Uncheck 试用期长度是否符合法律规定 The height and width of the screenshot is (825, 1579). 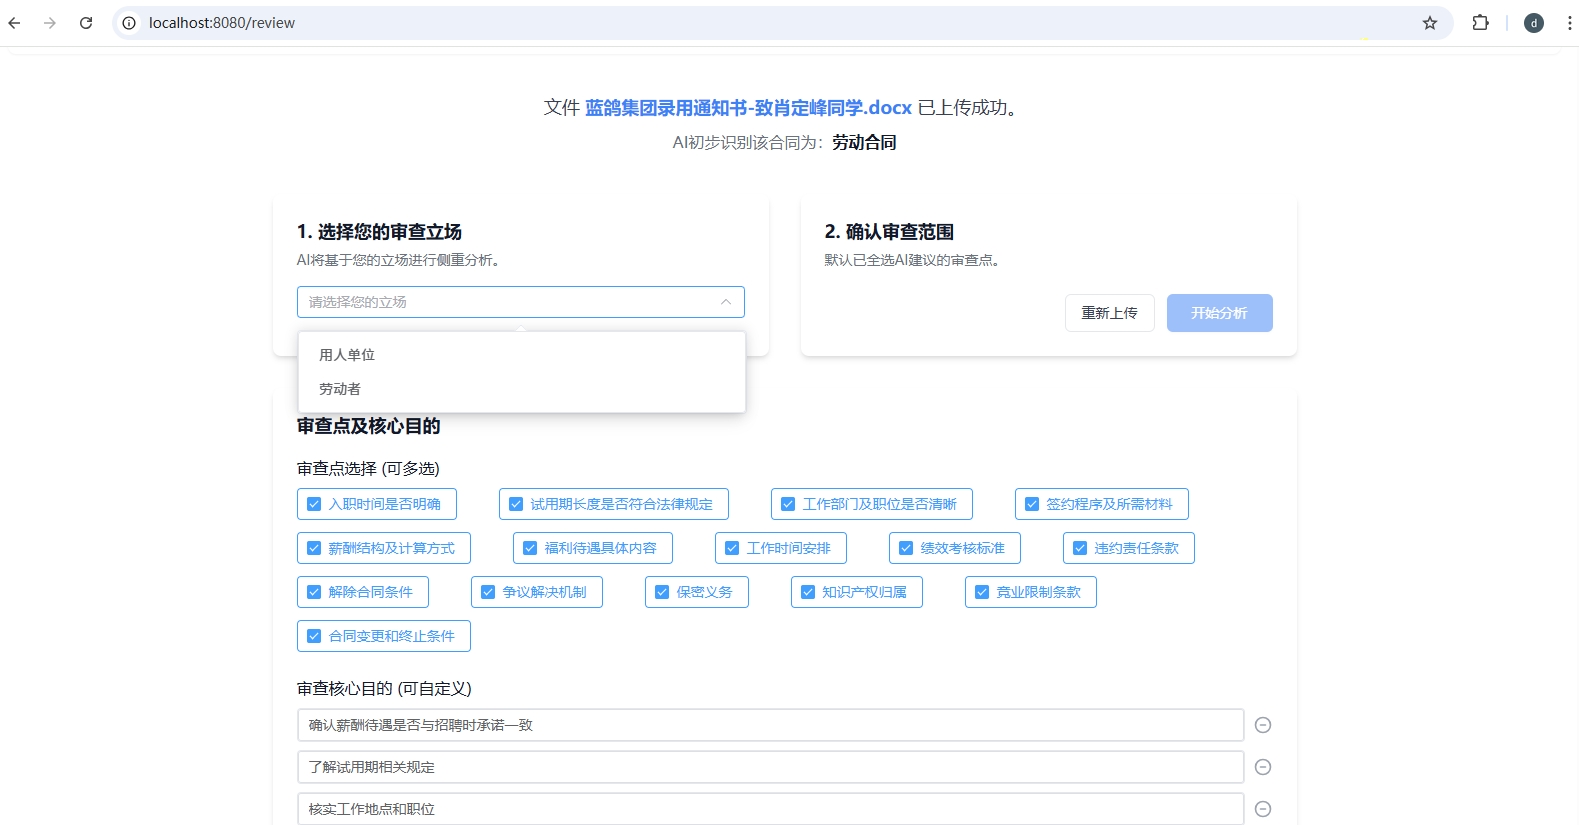pos(614,504)
